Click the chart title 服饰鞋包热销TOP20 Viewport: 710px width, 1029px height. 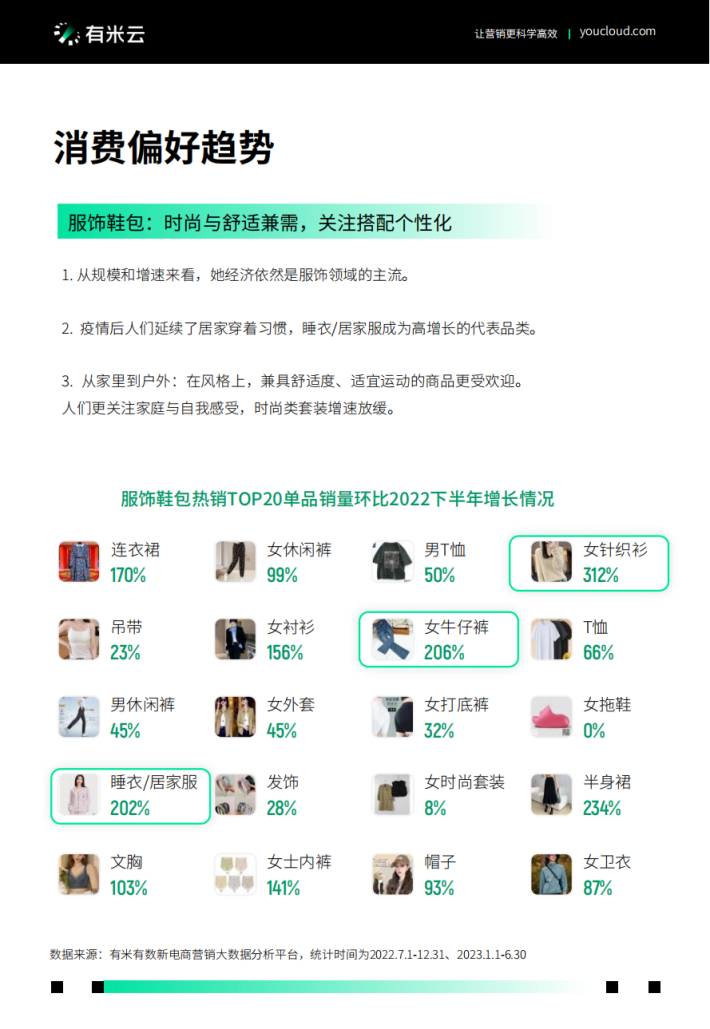[x=337, y=499]
